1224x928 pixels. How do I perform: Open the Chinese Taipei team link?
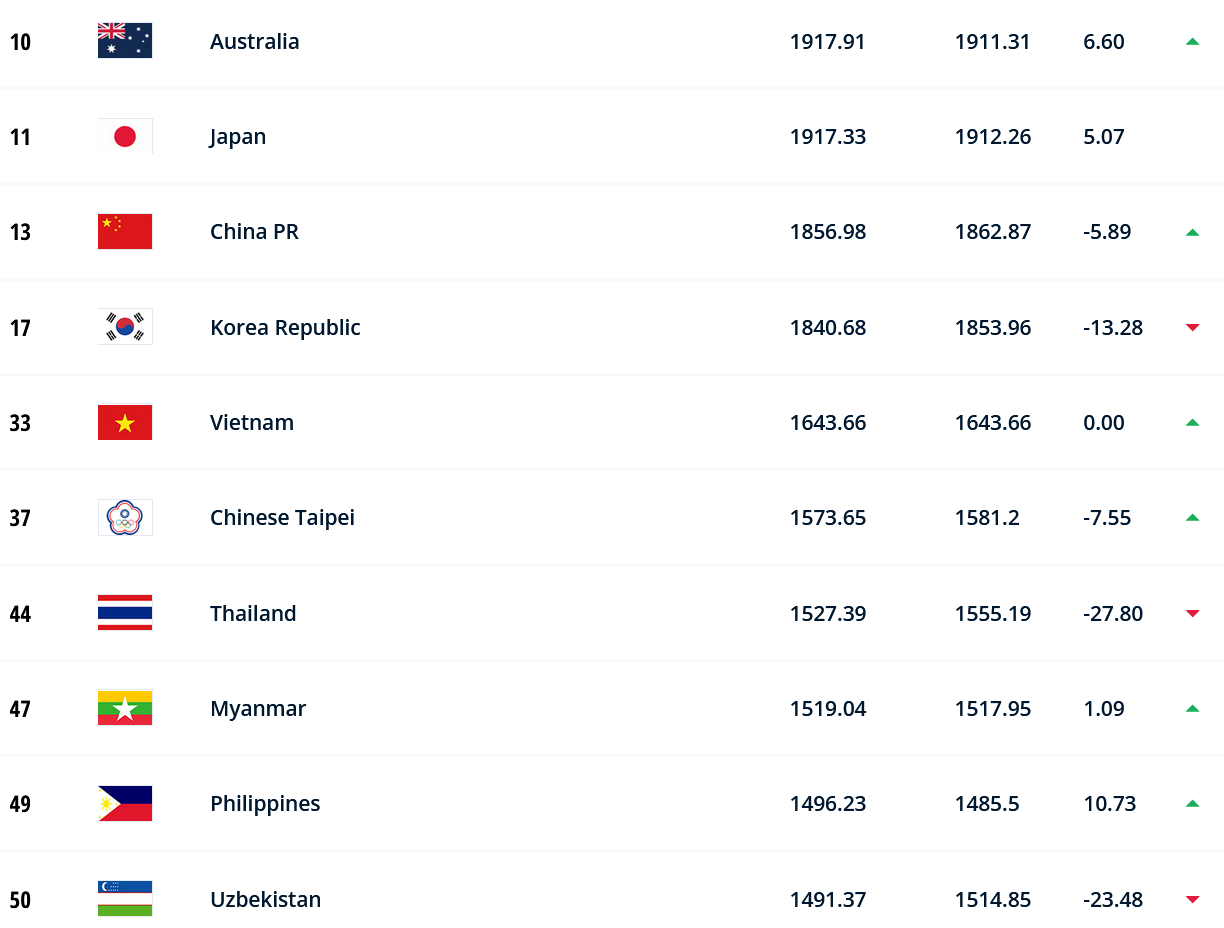pos(282,518)
